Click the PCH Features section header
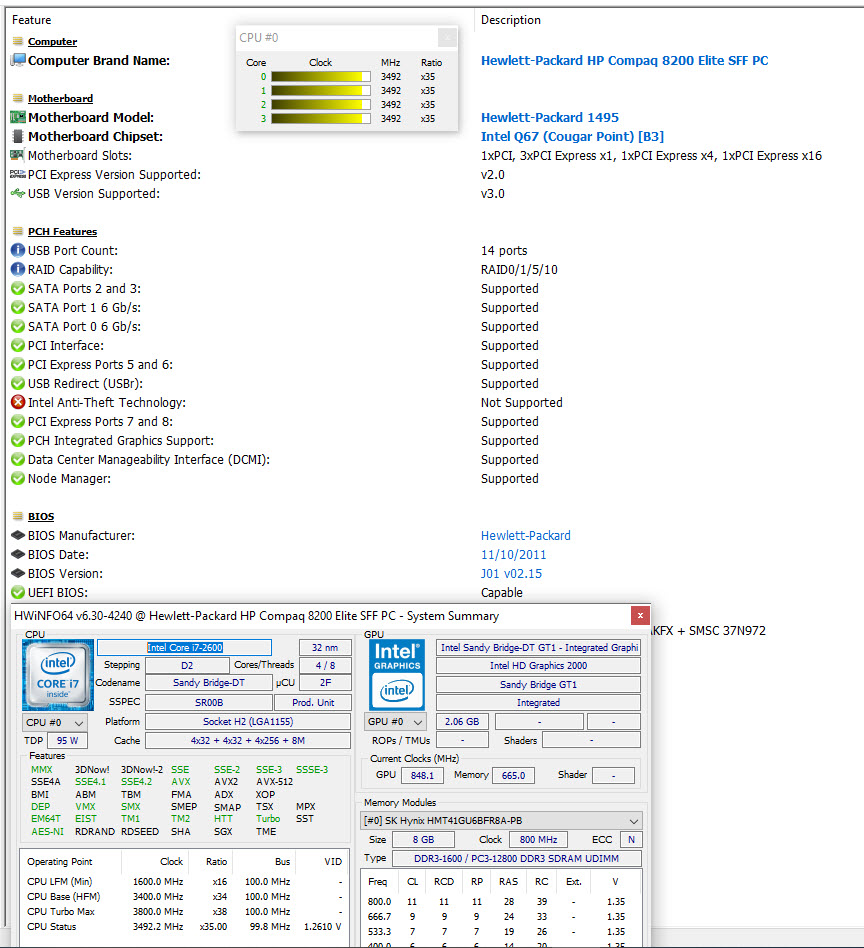Image resolution: width=864 pixels, height=948 pixels. click(62, 231)
